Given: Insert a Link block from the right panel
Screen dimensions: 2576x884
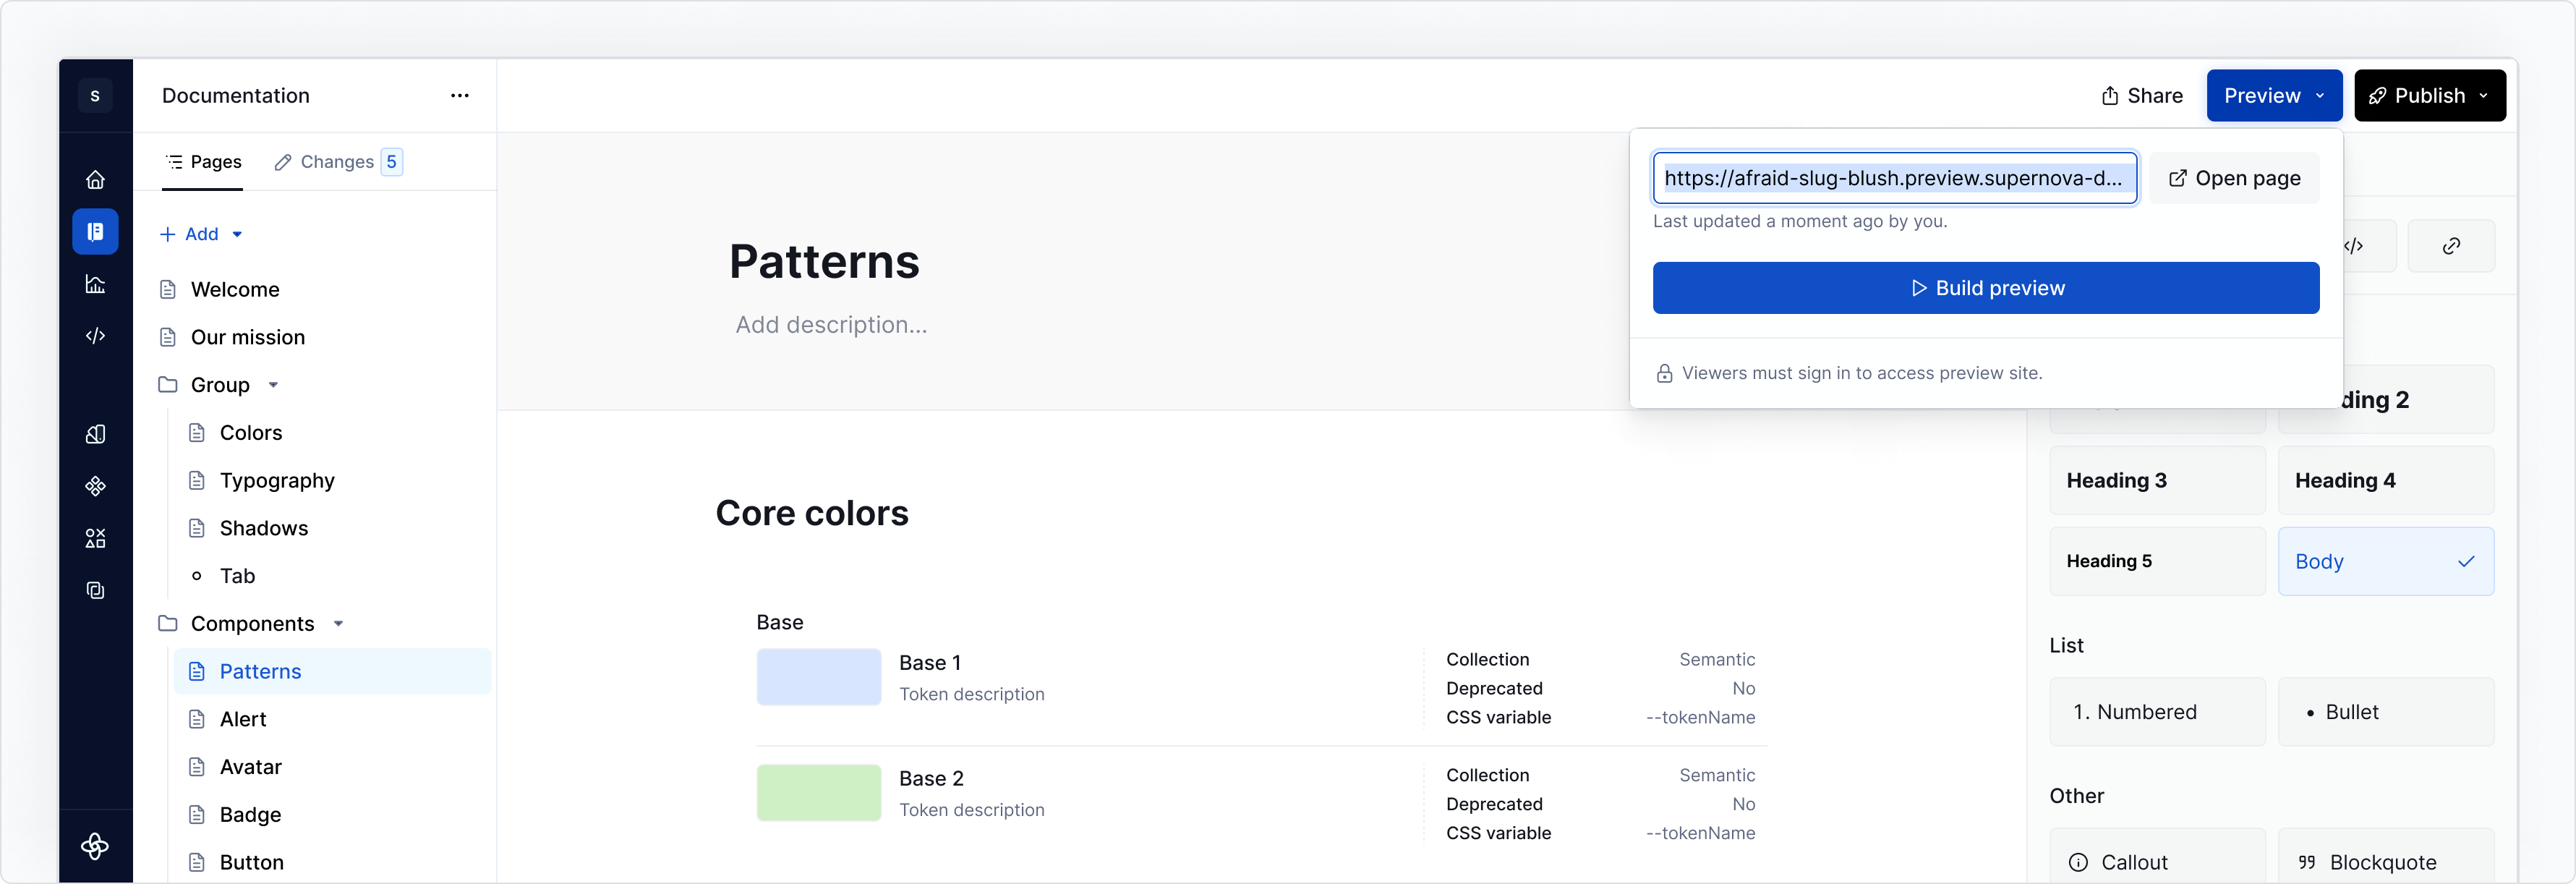Looking at the screenshot, I should 2451,246.
